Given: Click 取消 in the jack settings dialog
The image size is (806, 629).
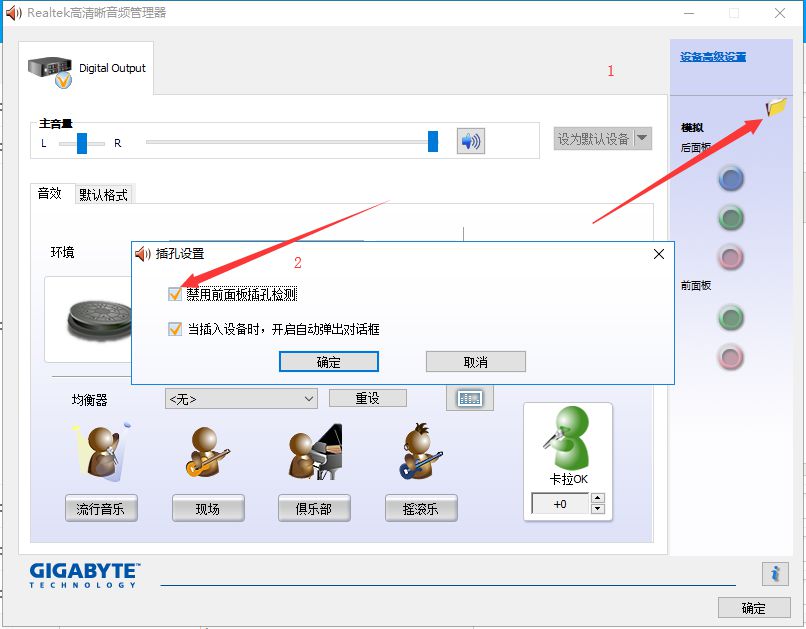Looking at the screenshot, I should coord(475,362).
